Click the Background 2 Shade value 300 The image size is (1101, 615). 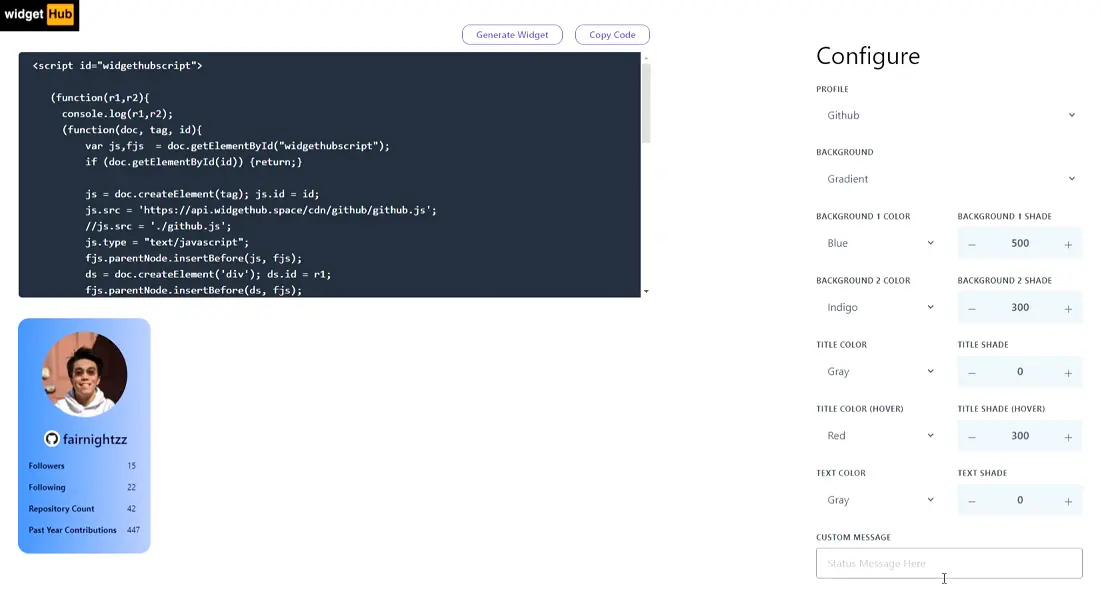tap(1020, 308)
